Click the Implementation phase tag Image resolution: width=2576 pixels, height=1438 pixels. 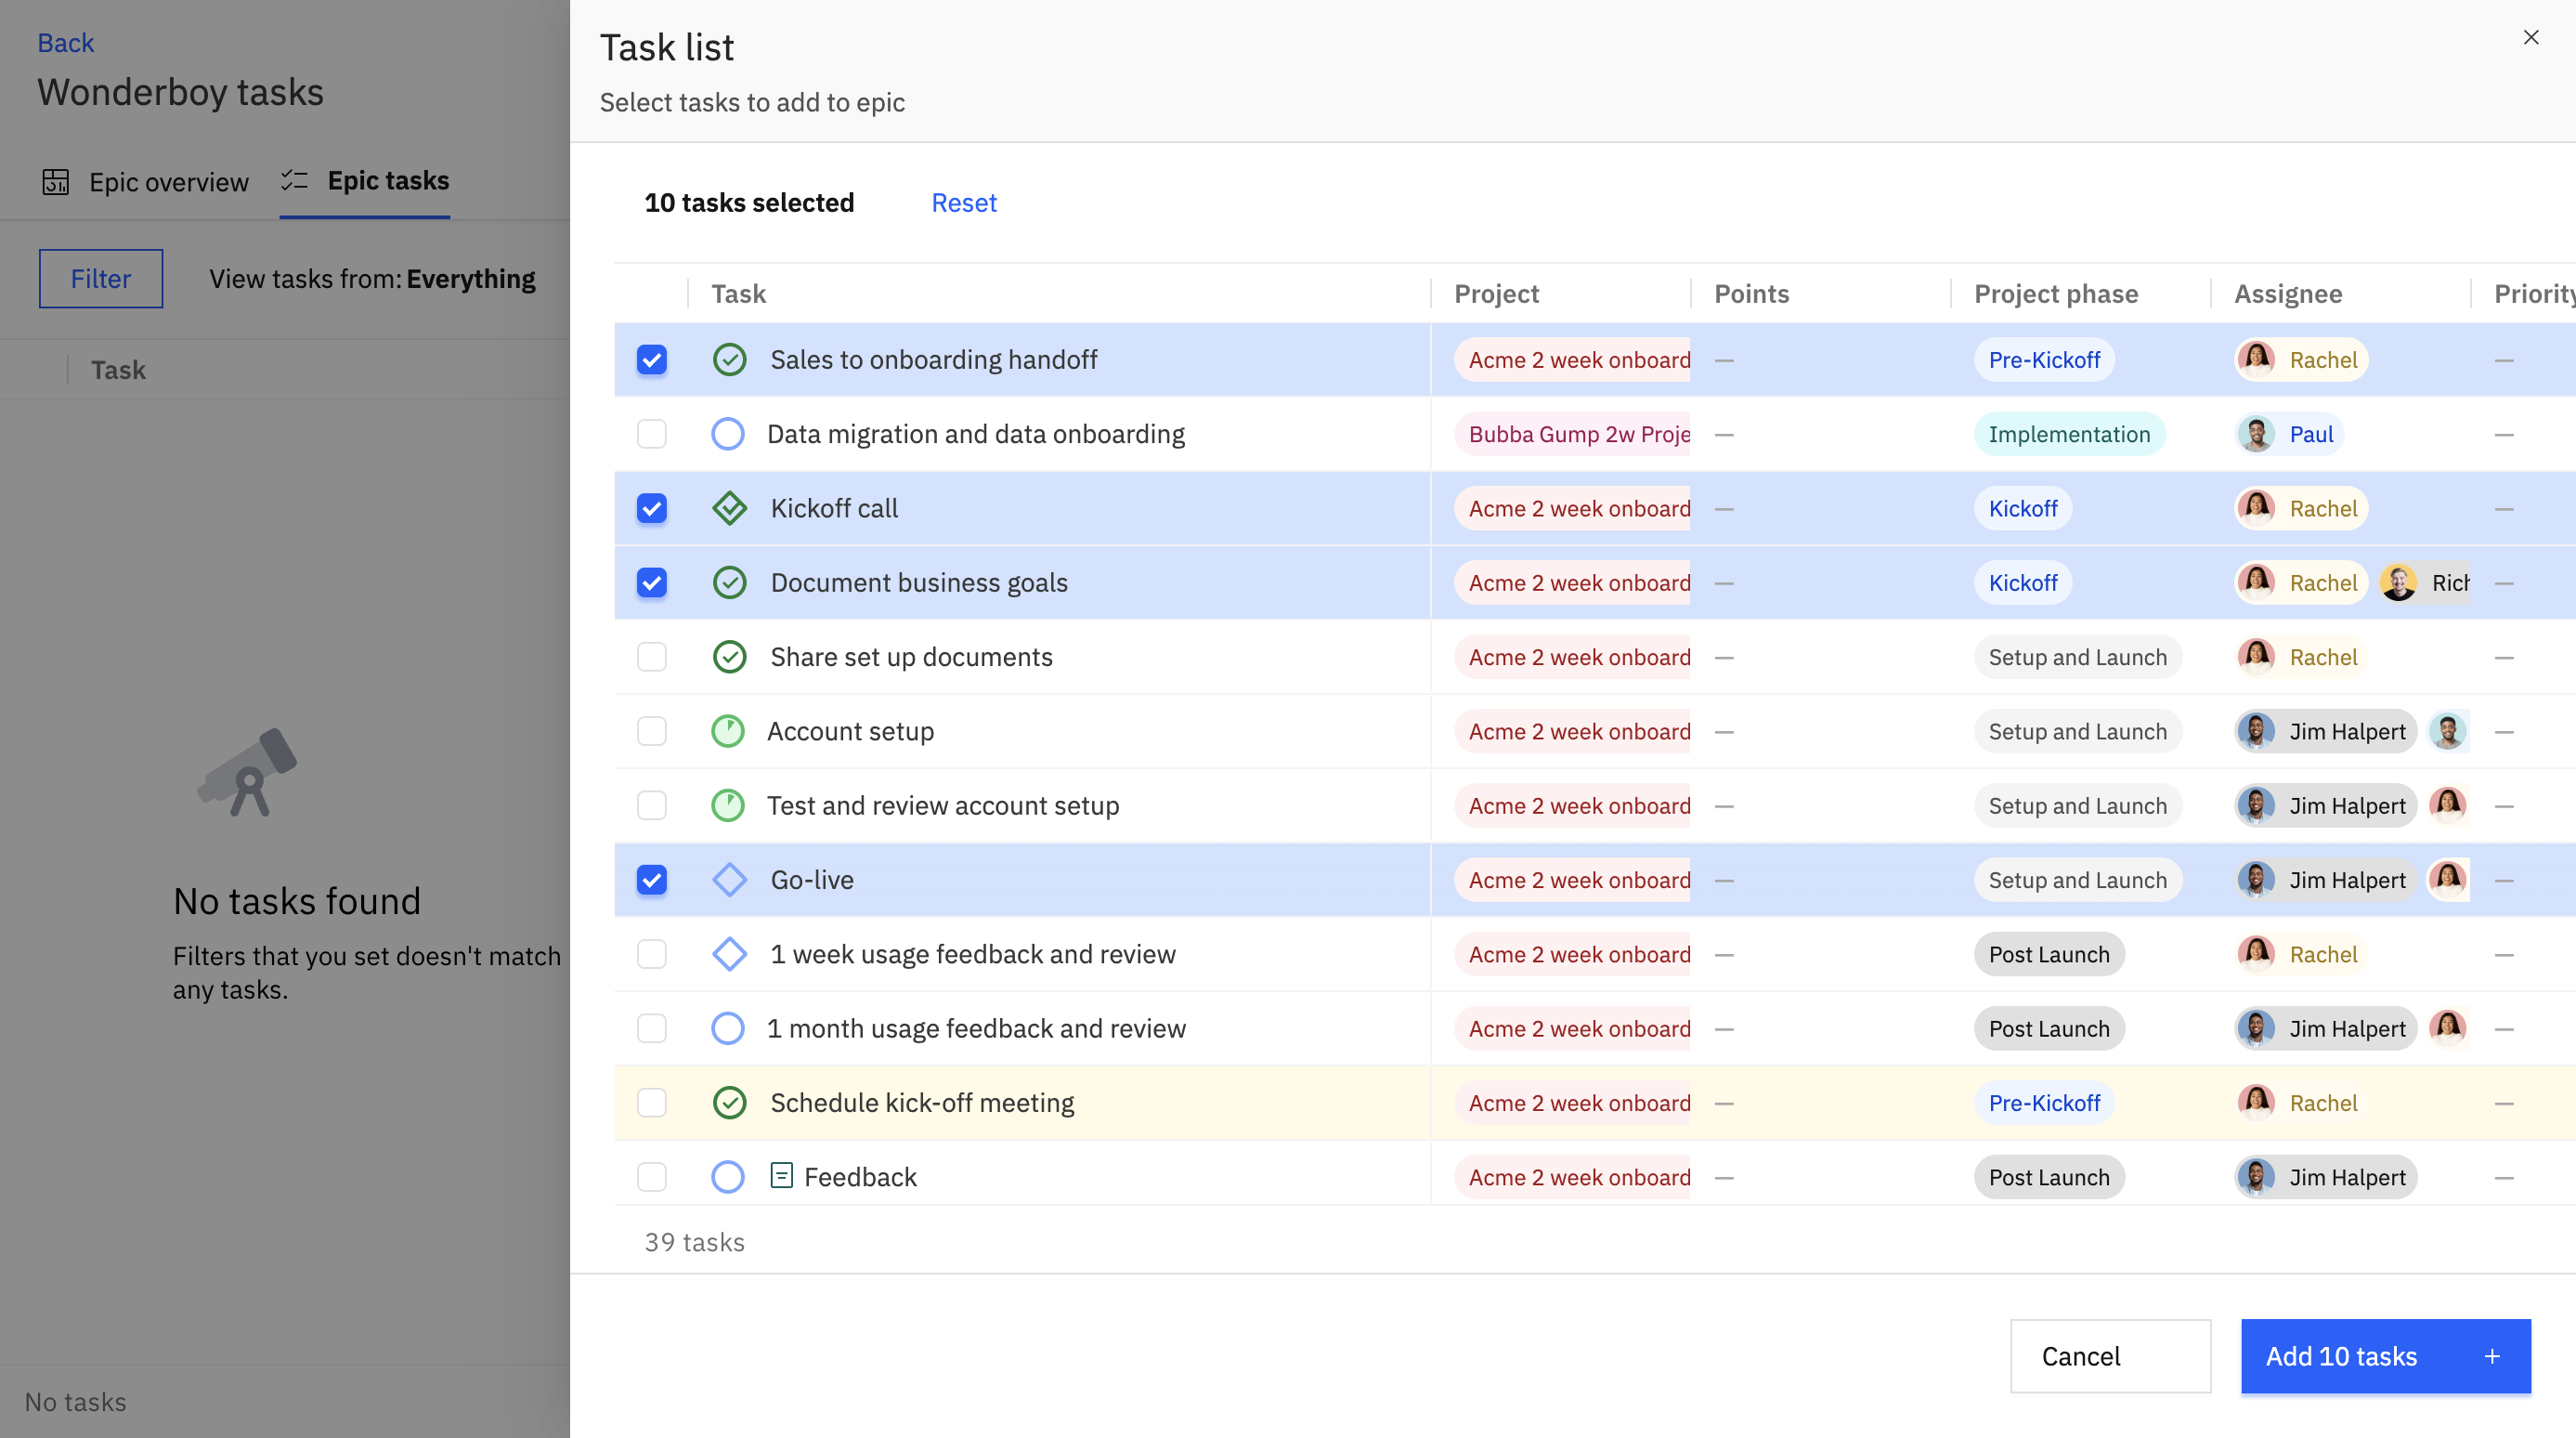click(x=2068, y=434)
